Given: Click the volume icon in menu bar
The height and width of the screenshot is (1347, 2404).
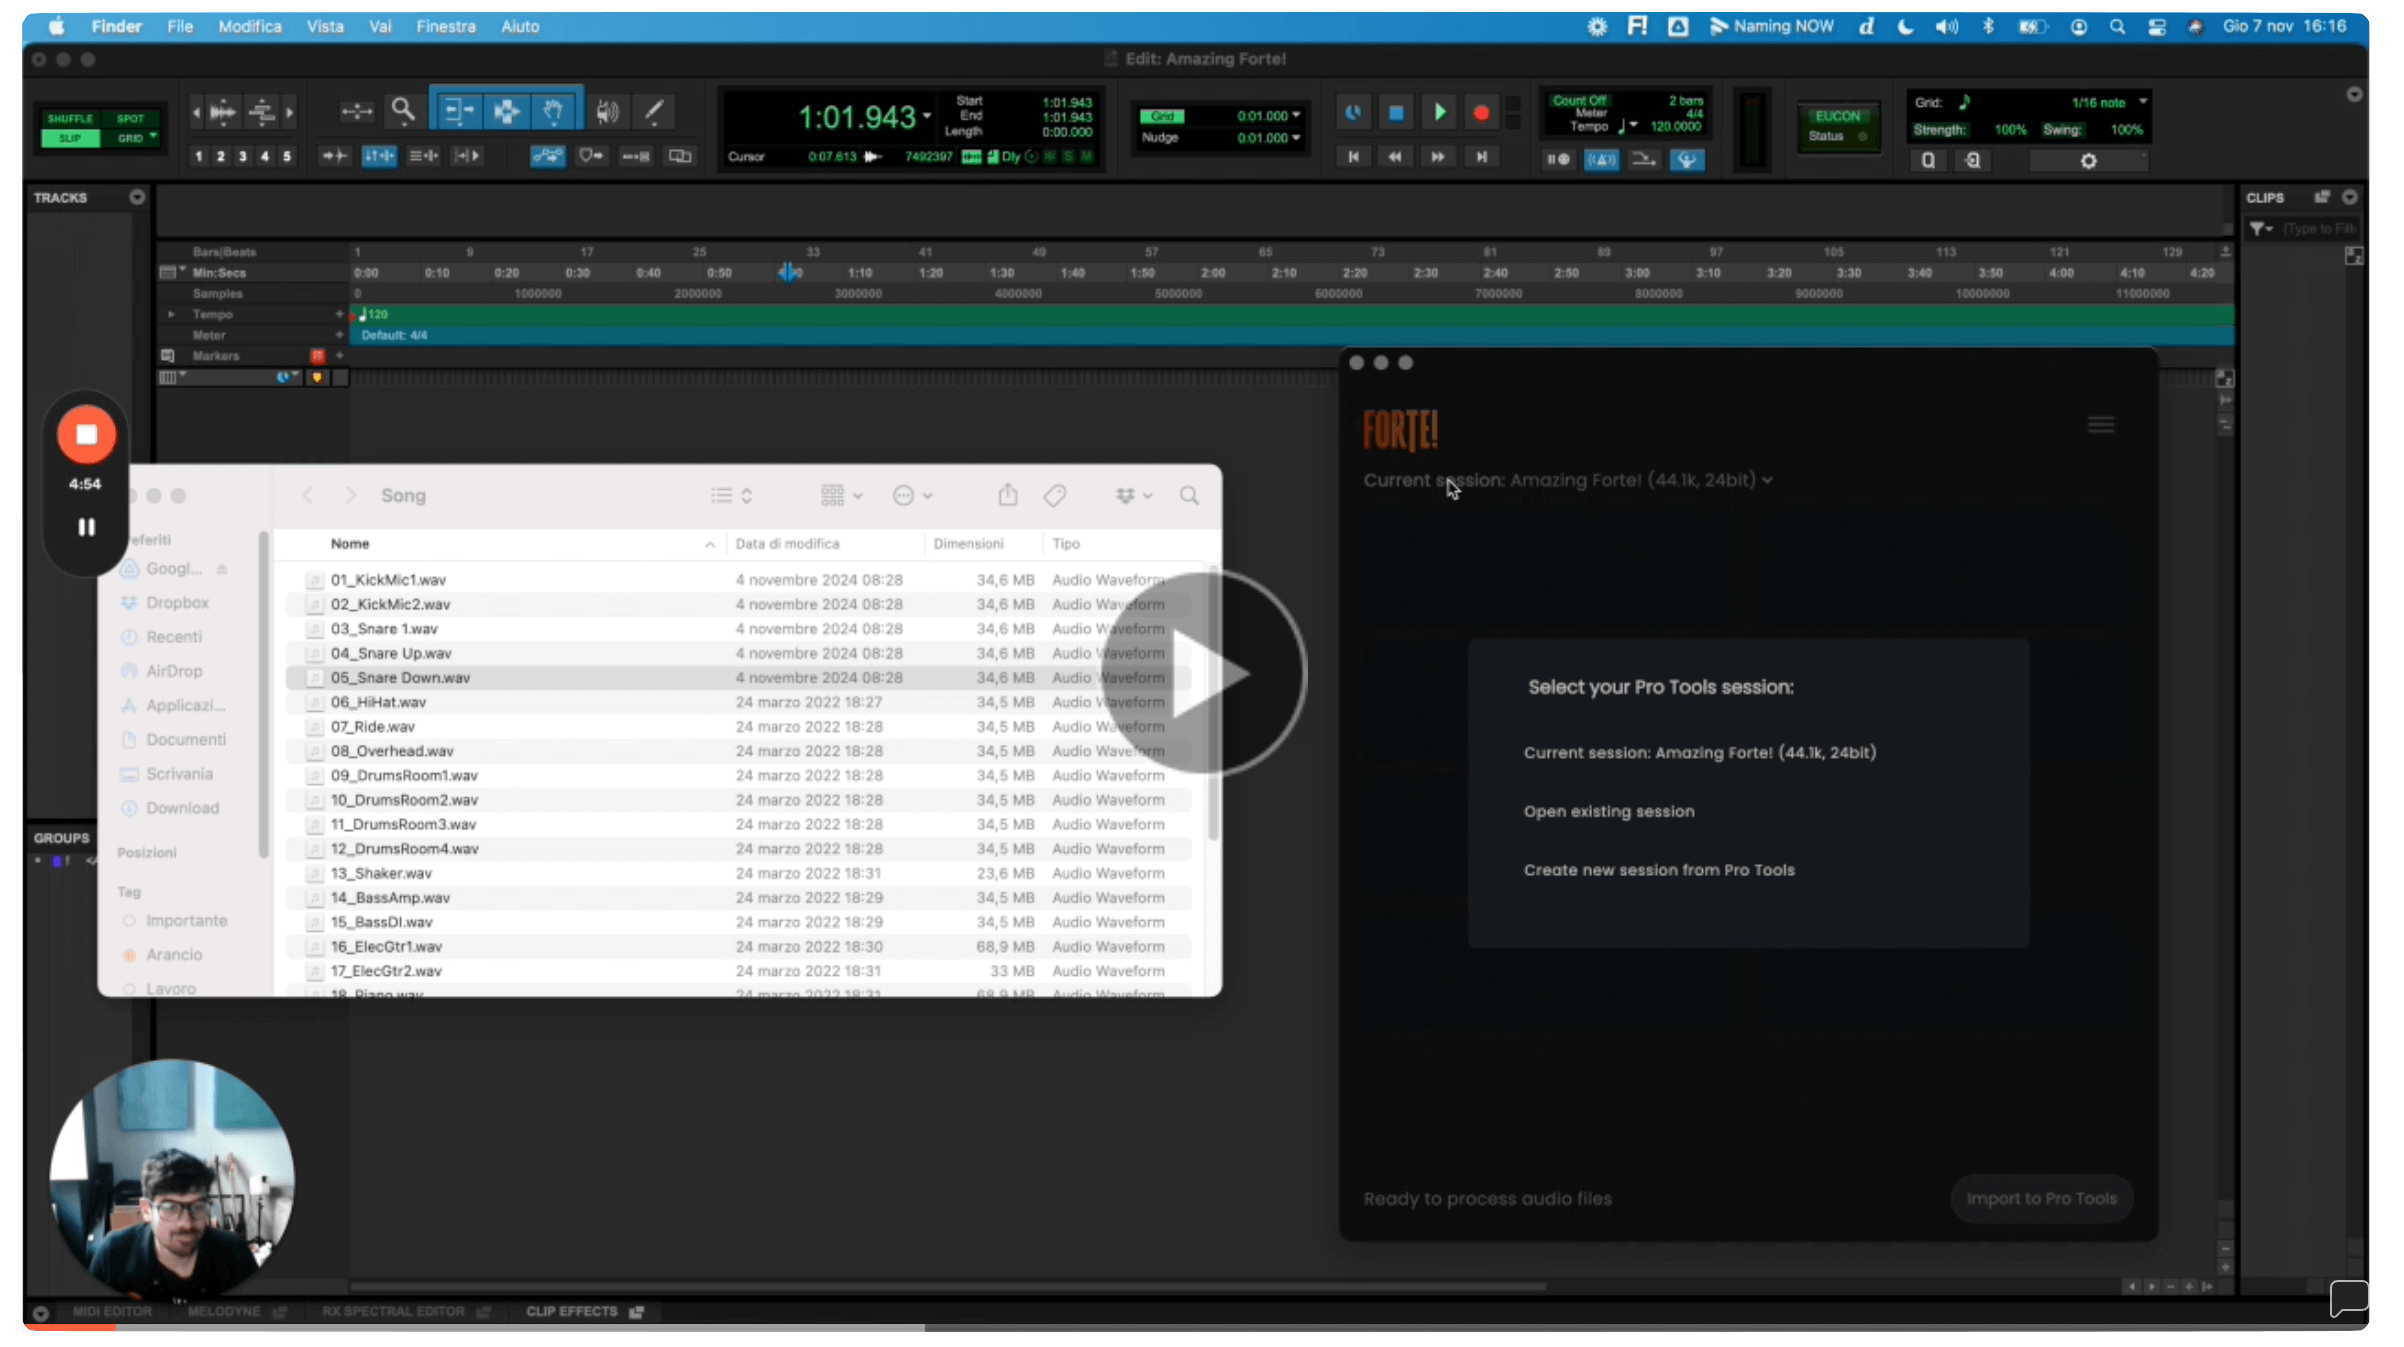Looking at the screenshot, I should point(1946,27).
